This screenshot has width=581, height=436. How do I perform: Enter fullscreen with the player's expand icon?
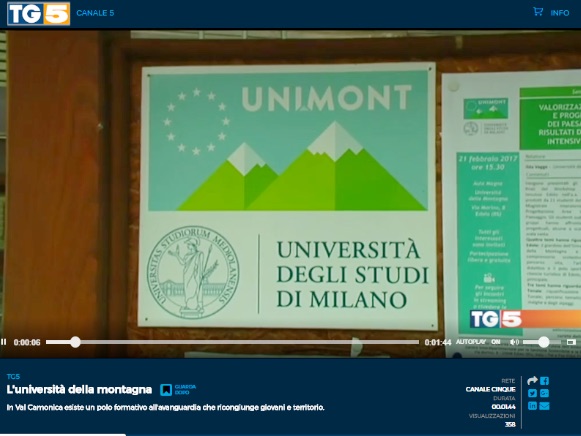click(571, 342)
